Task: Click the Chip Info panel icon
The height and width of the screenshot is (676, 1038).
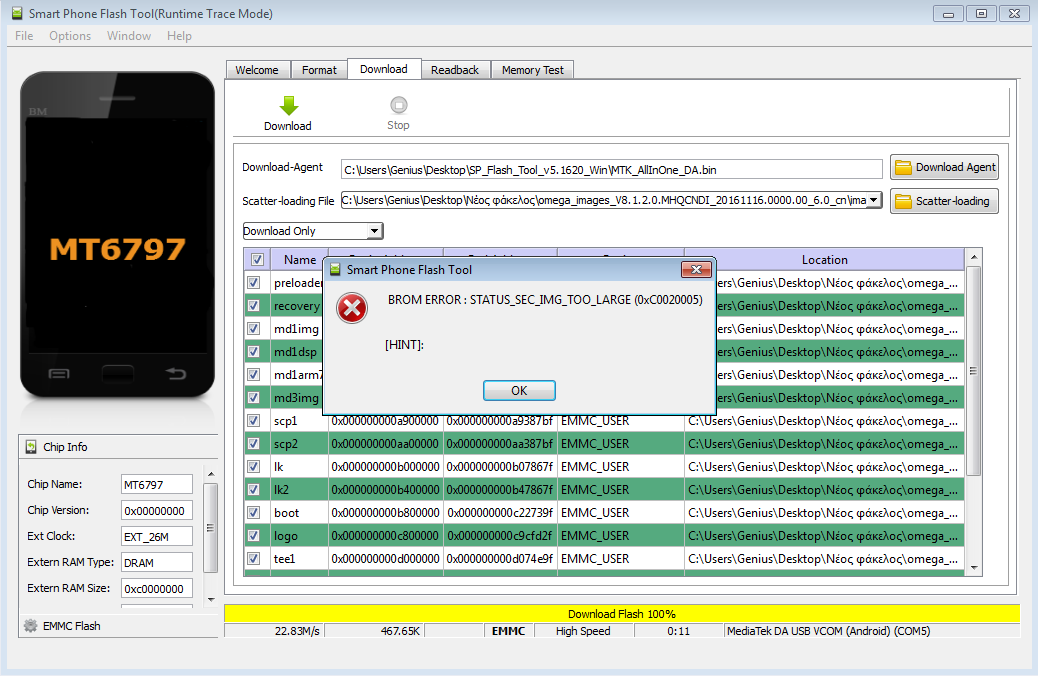Action: coord(32,447)
